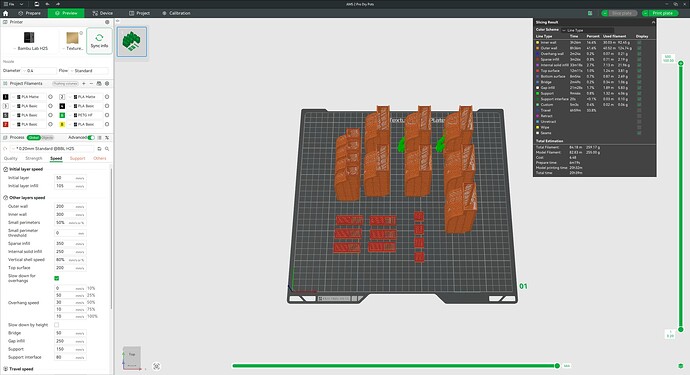Go to the Home screen icon

[x=5, y=13]
